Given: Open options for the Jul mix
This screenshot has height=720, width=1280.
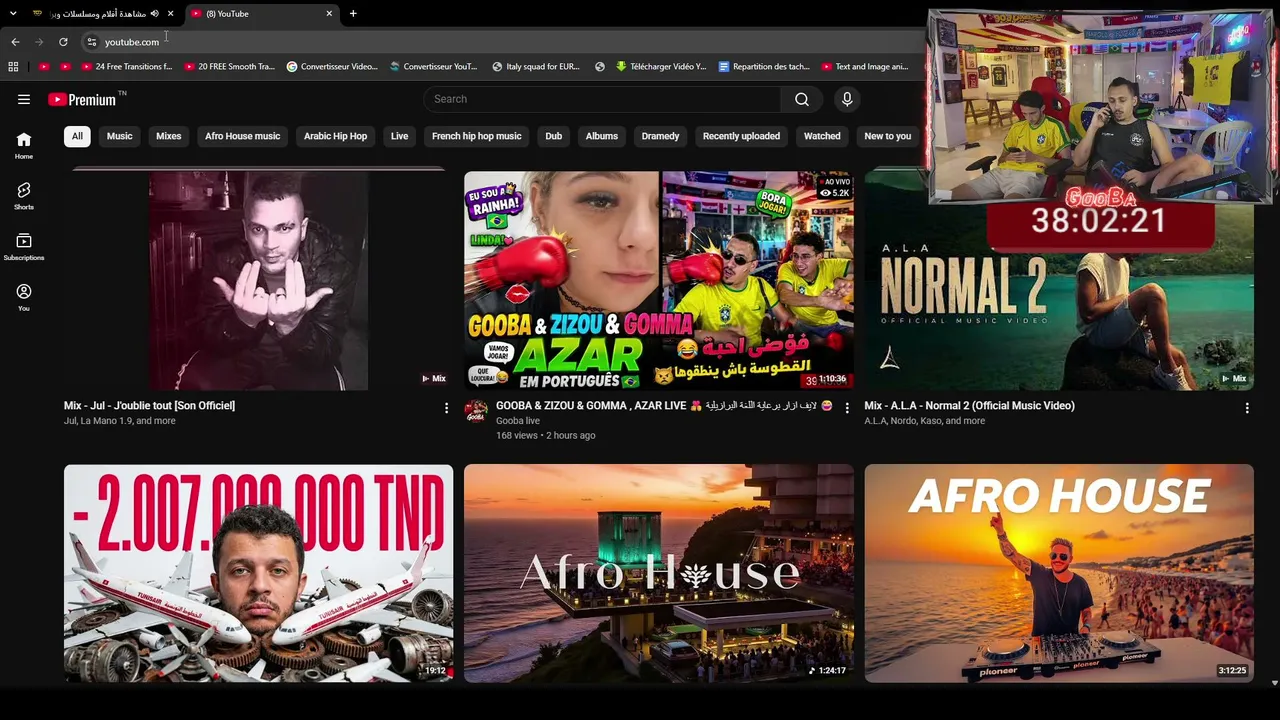Looking at the screenshot, I should click(x=446, y=408).
